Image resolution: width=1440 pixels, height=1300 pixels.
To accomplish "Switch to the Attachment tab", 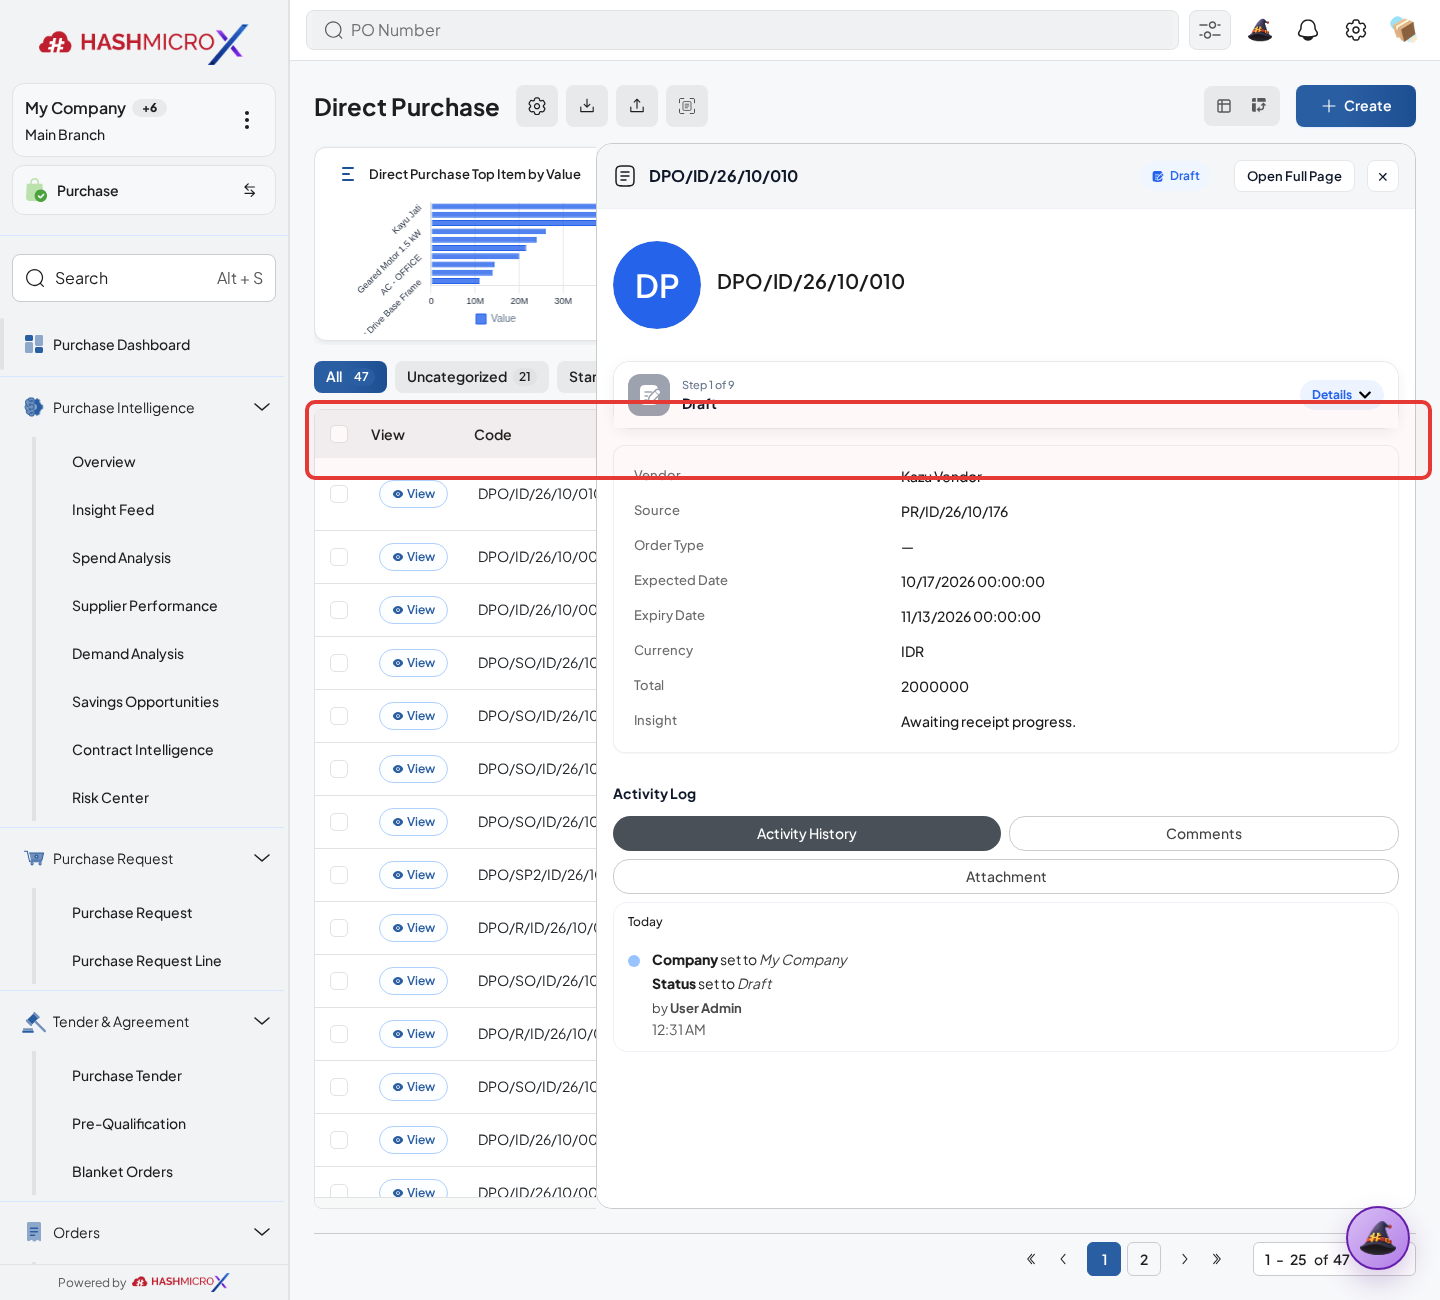I will click(x=1006, y=877).
